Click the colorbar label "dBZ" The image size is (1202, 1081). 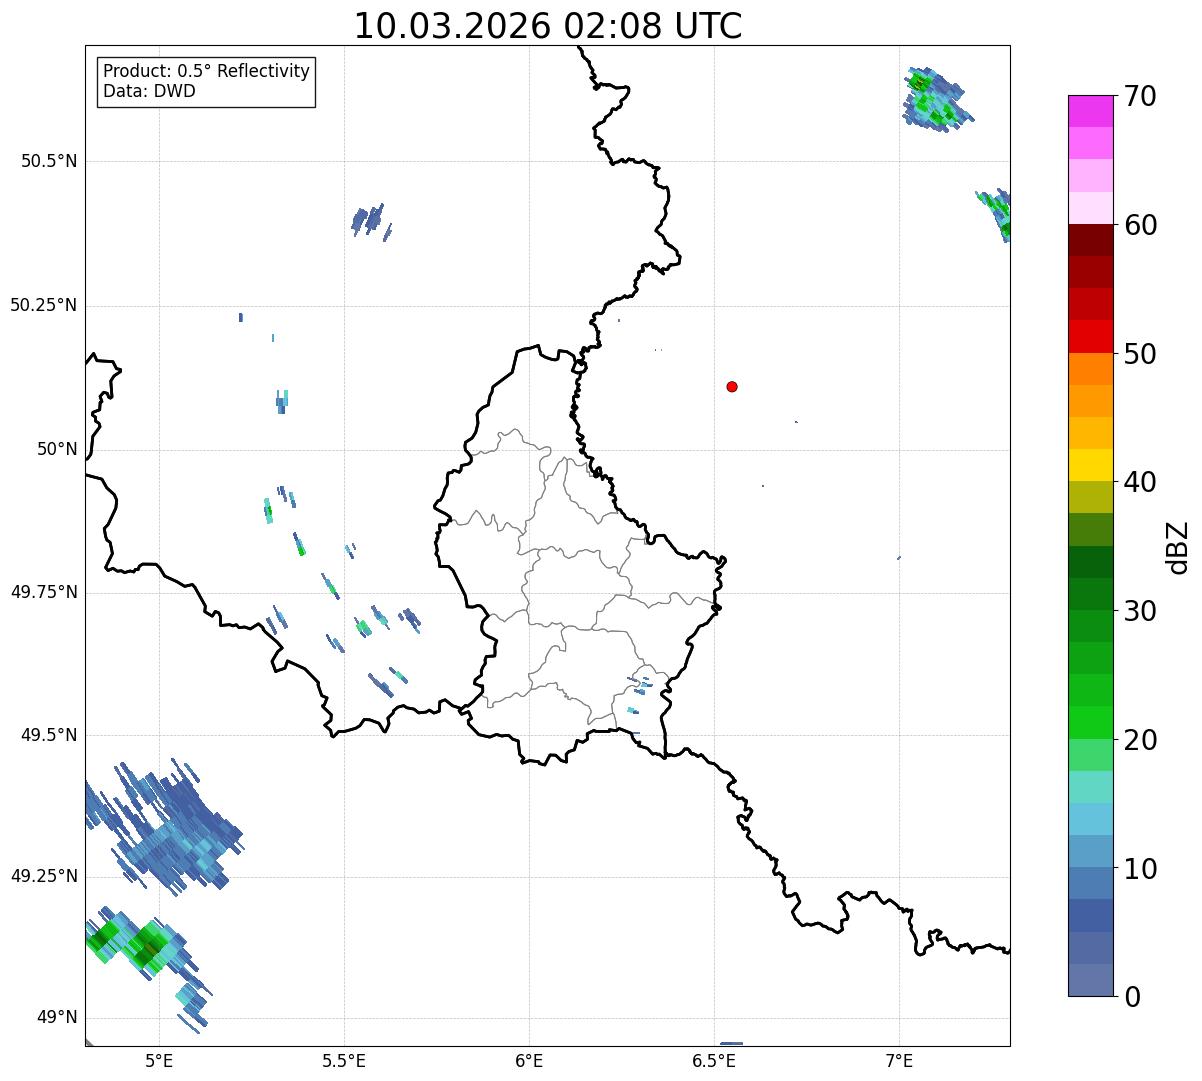1178,547
